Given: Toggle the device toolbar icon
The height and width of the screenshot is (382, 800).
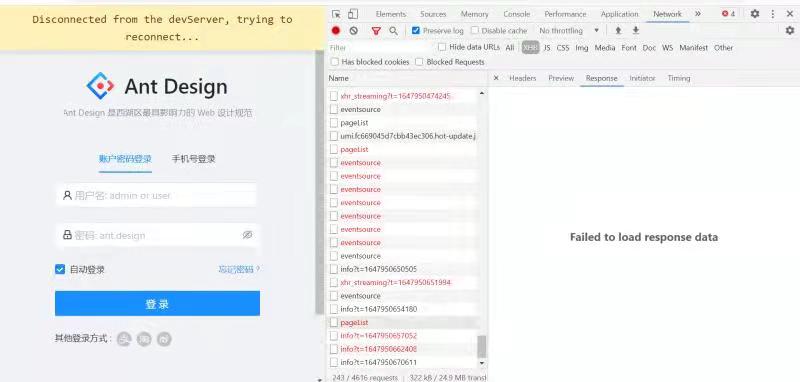Looking at the screenshot, I should 353,14.
